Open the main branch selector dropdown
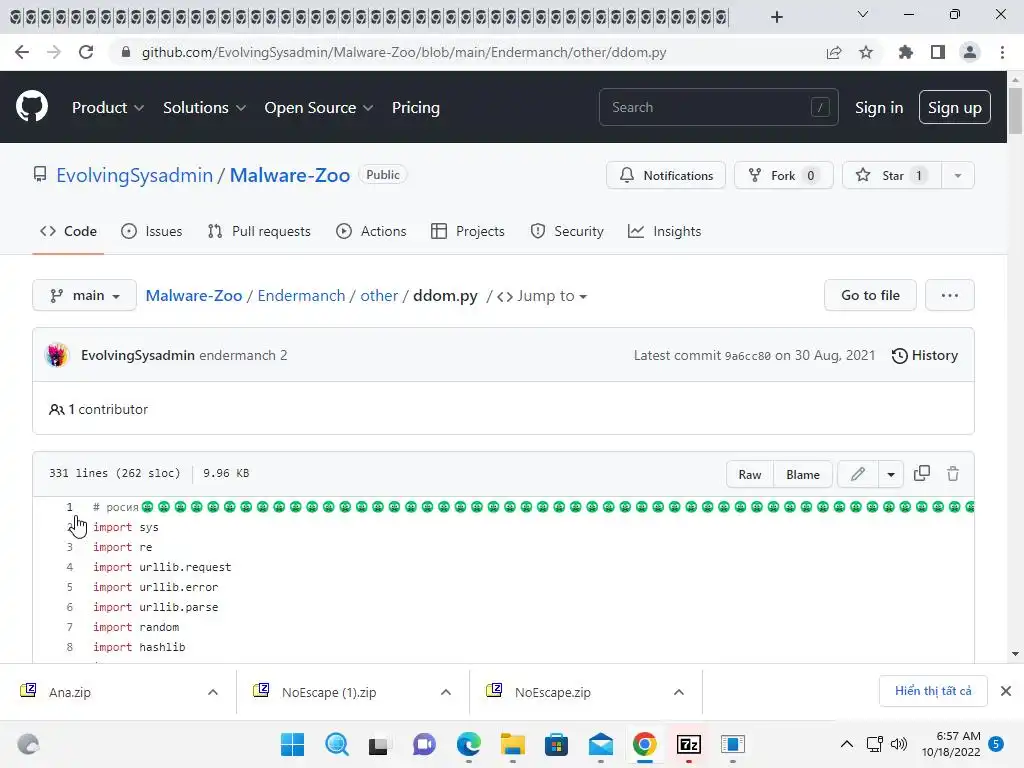The height and width of the screenshot is (768, 1024). (x=84, y=296)
